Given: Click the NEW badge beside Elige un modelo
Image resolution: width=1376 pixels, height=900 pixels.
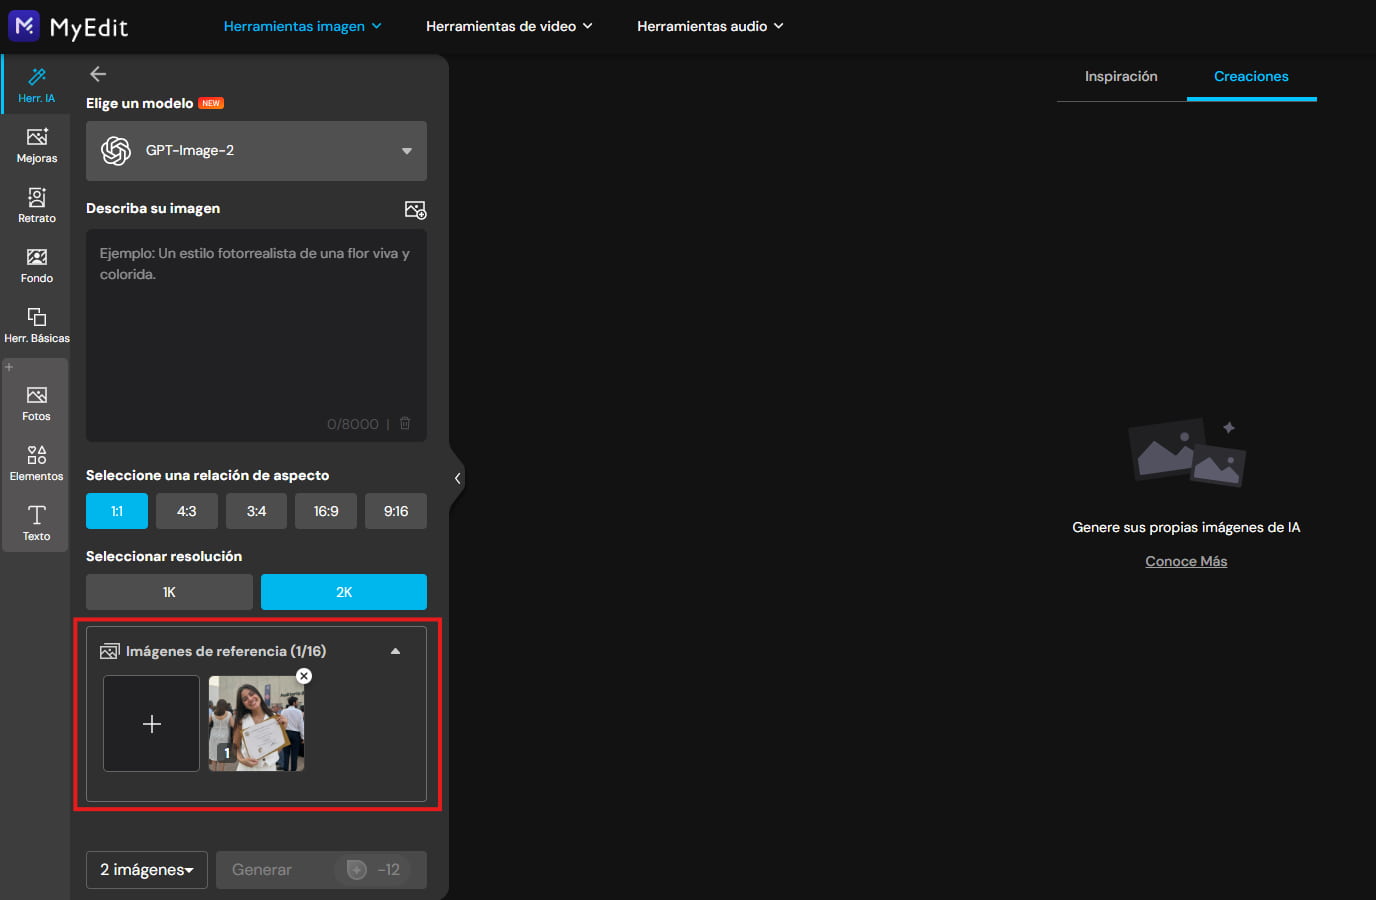Looking at the screenshot, I should 211,103.
